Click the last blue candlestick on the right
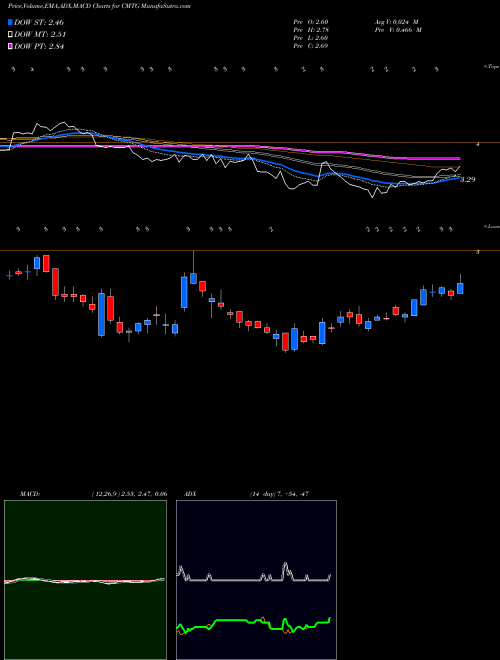This screenshot has height=660, width=500. (x=460, y=287)
